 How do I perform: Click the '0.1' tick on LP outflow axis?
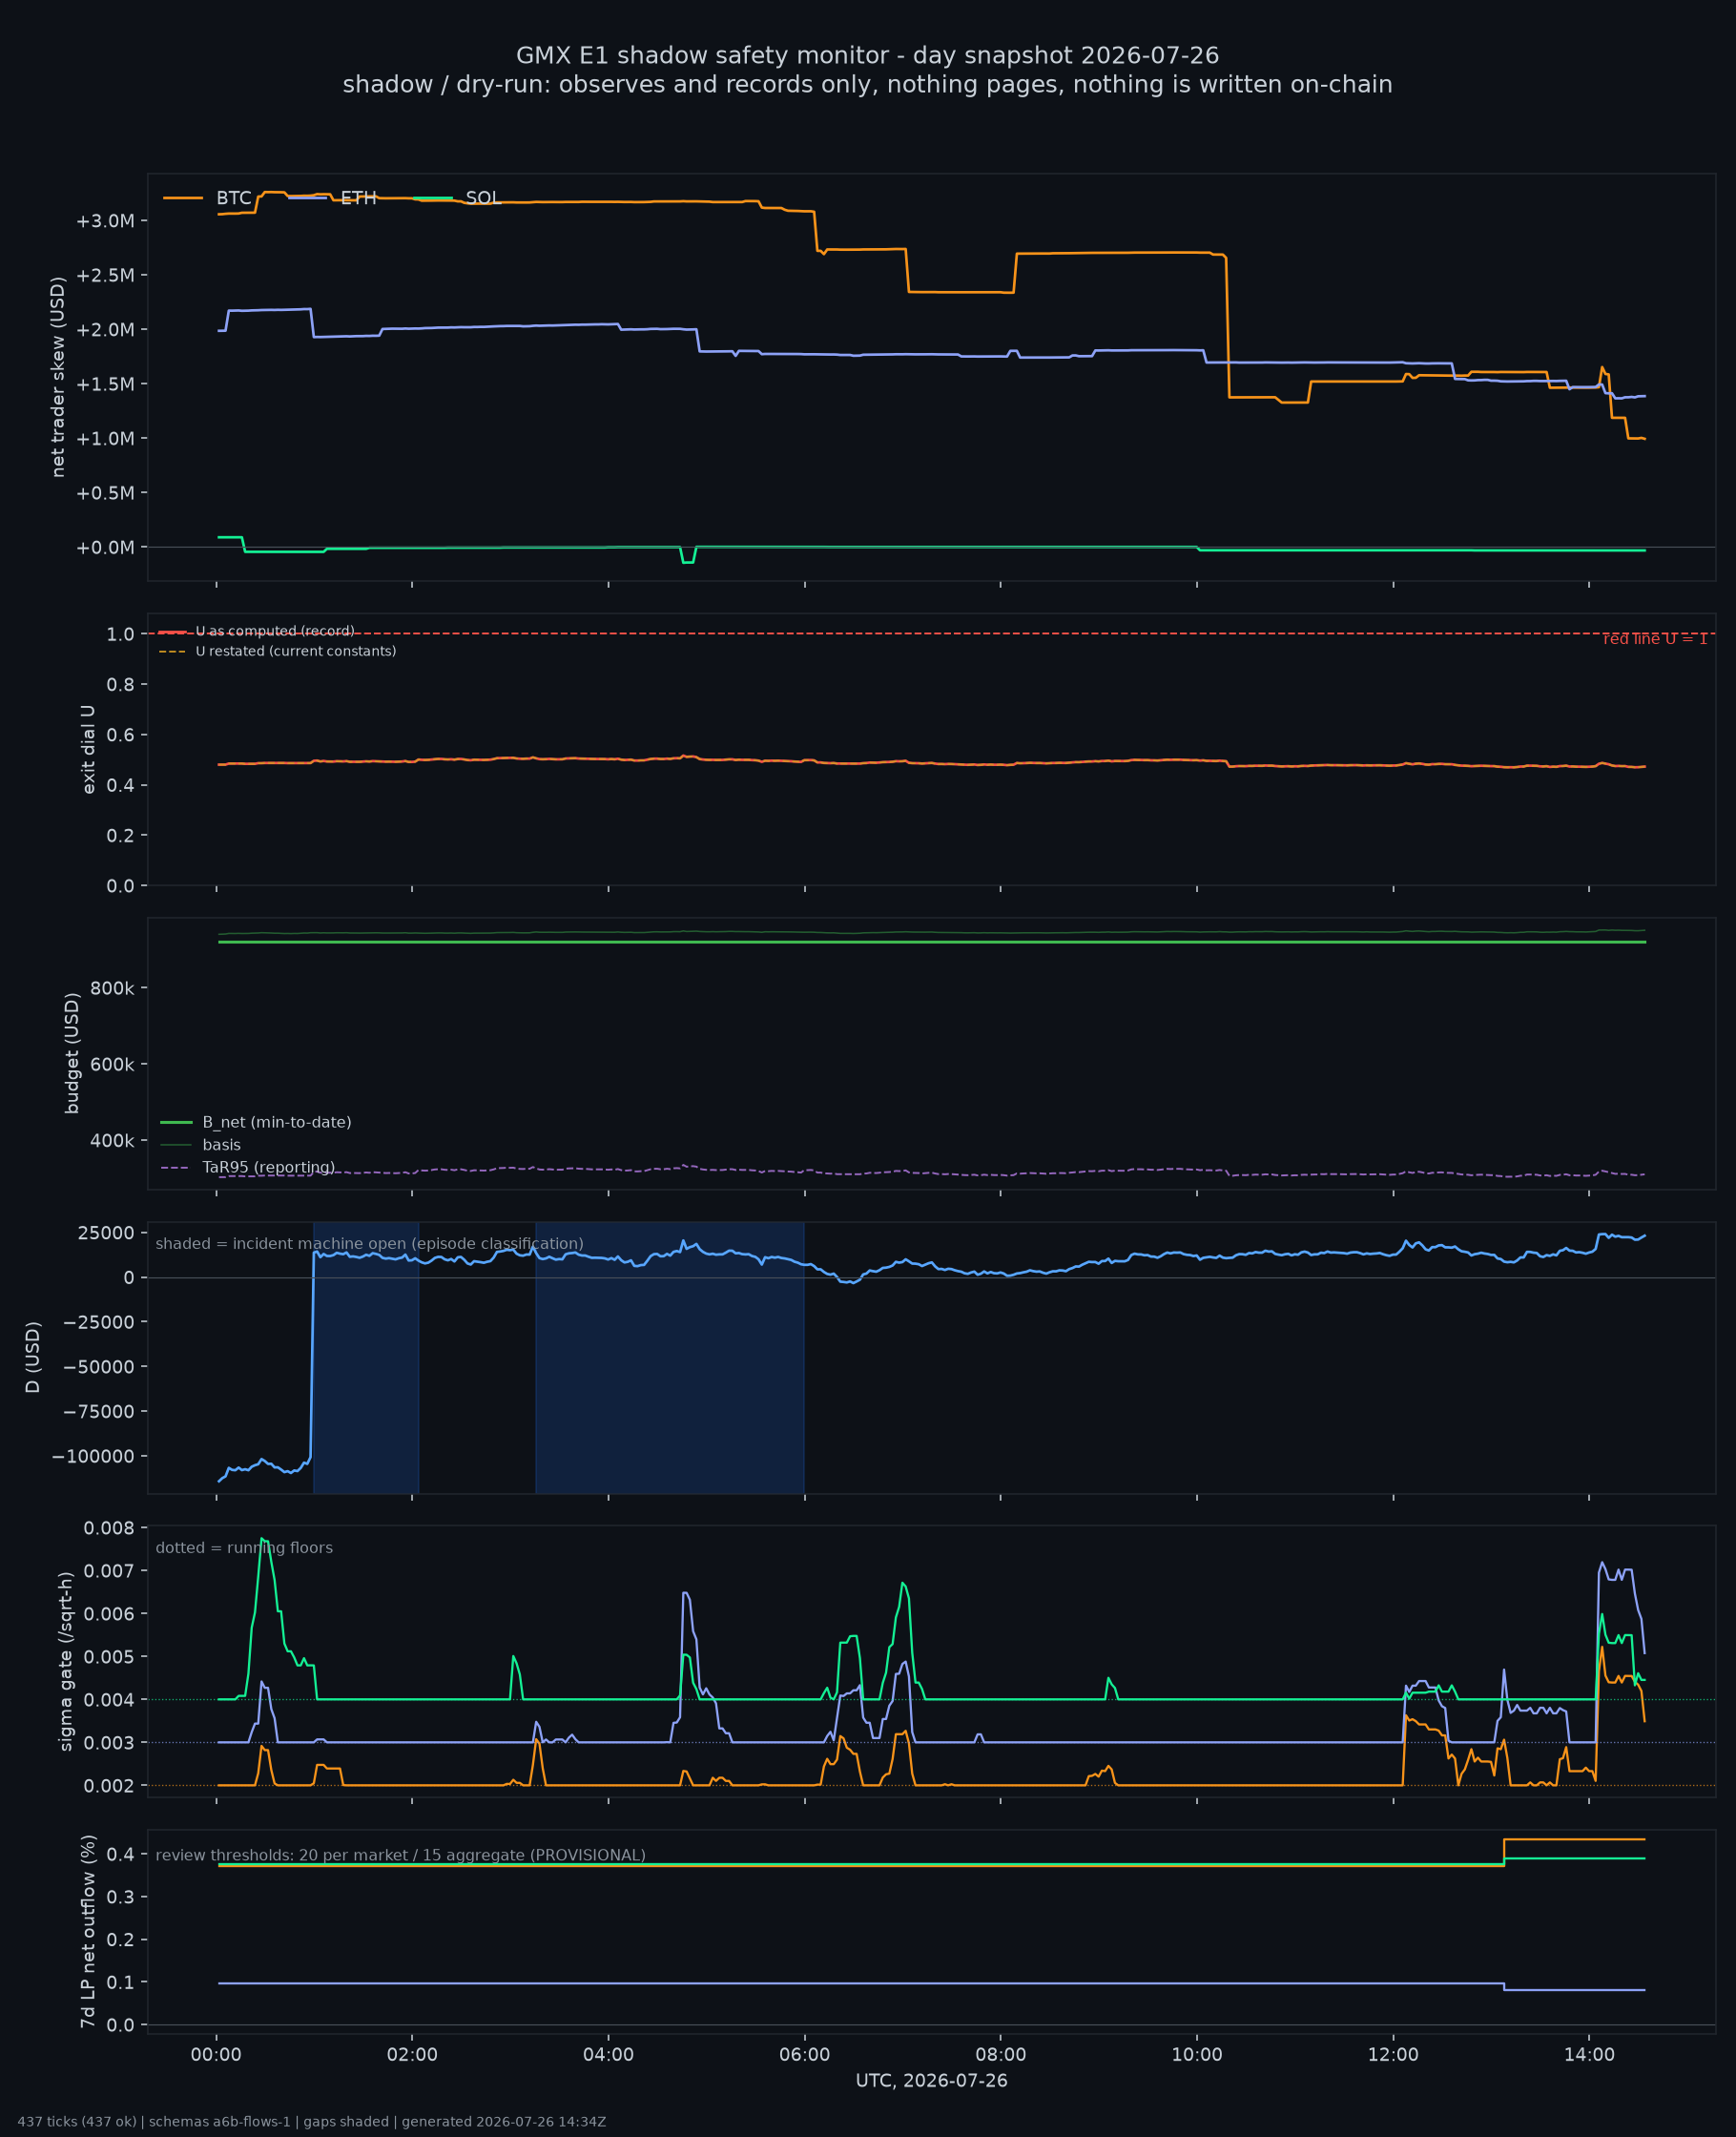pos(120,1982)
